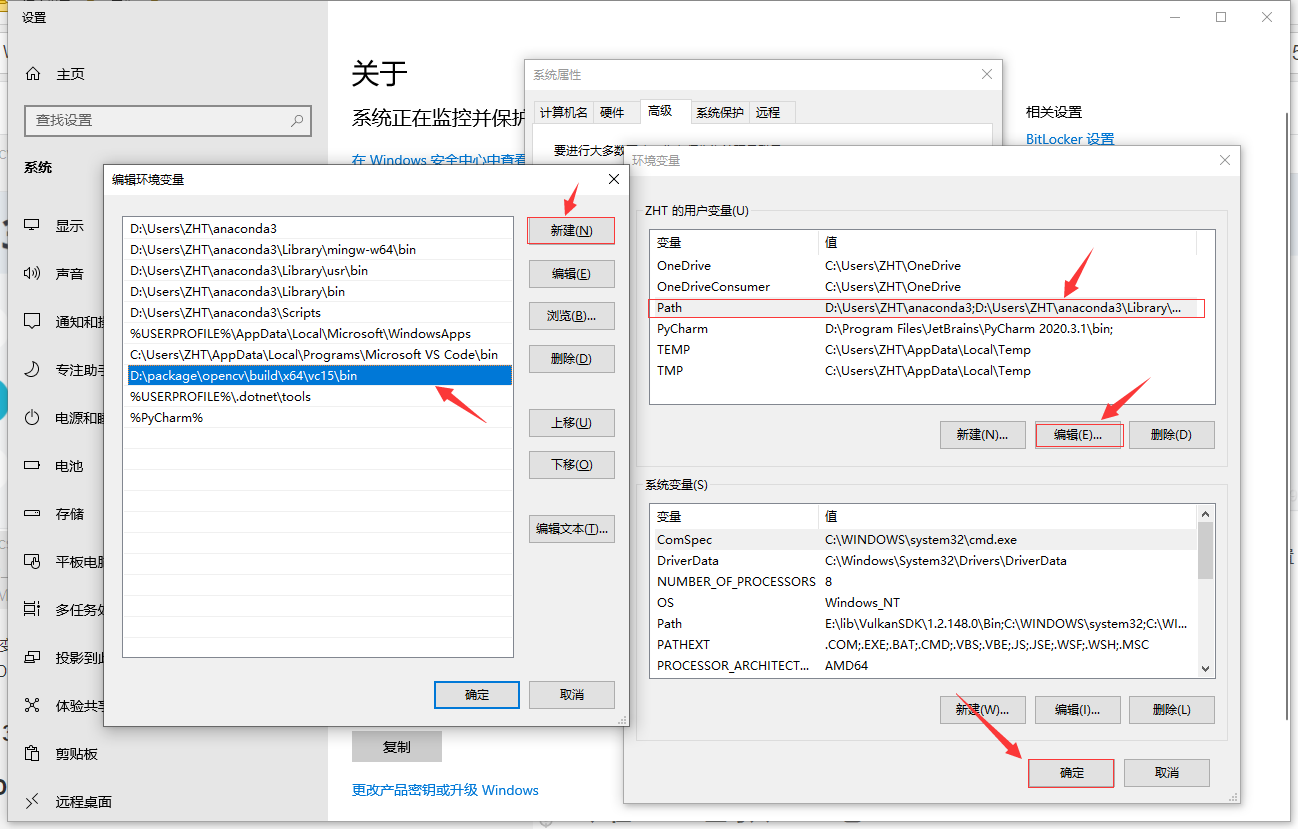1298x829 pixels.
Task: Click 删除(D) in the edit environment variable dialog
Action: [x=571, y=359]
